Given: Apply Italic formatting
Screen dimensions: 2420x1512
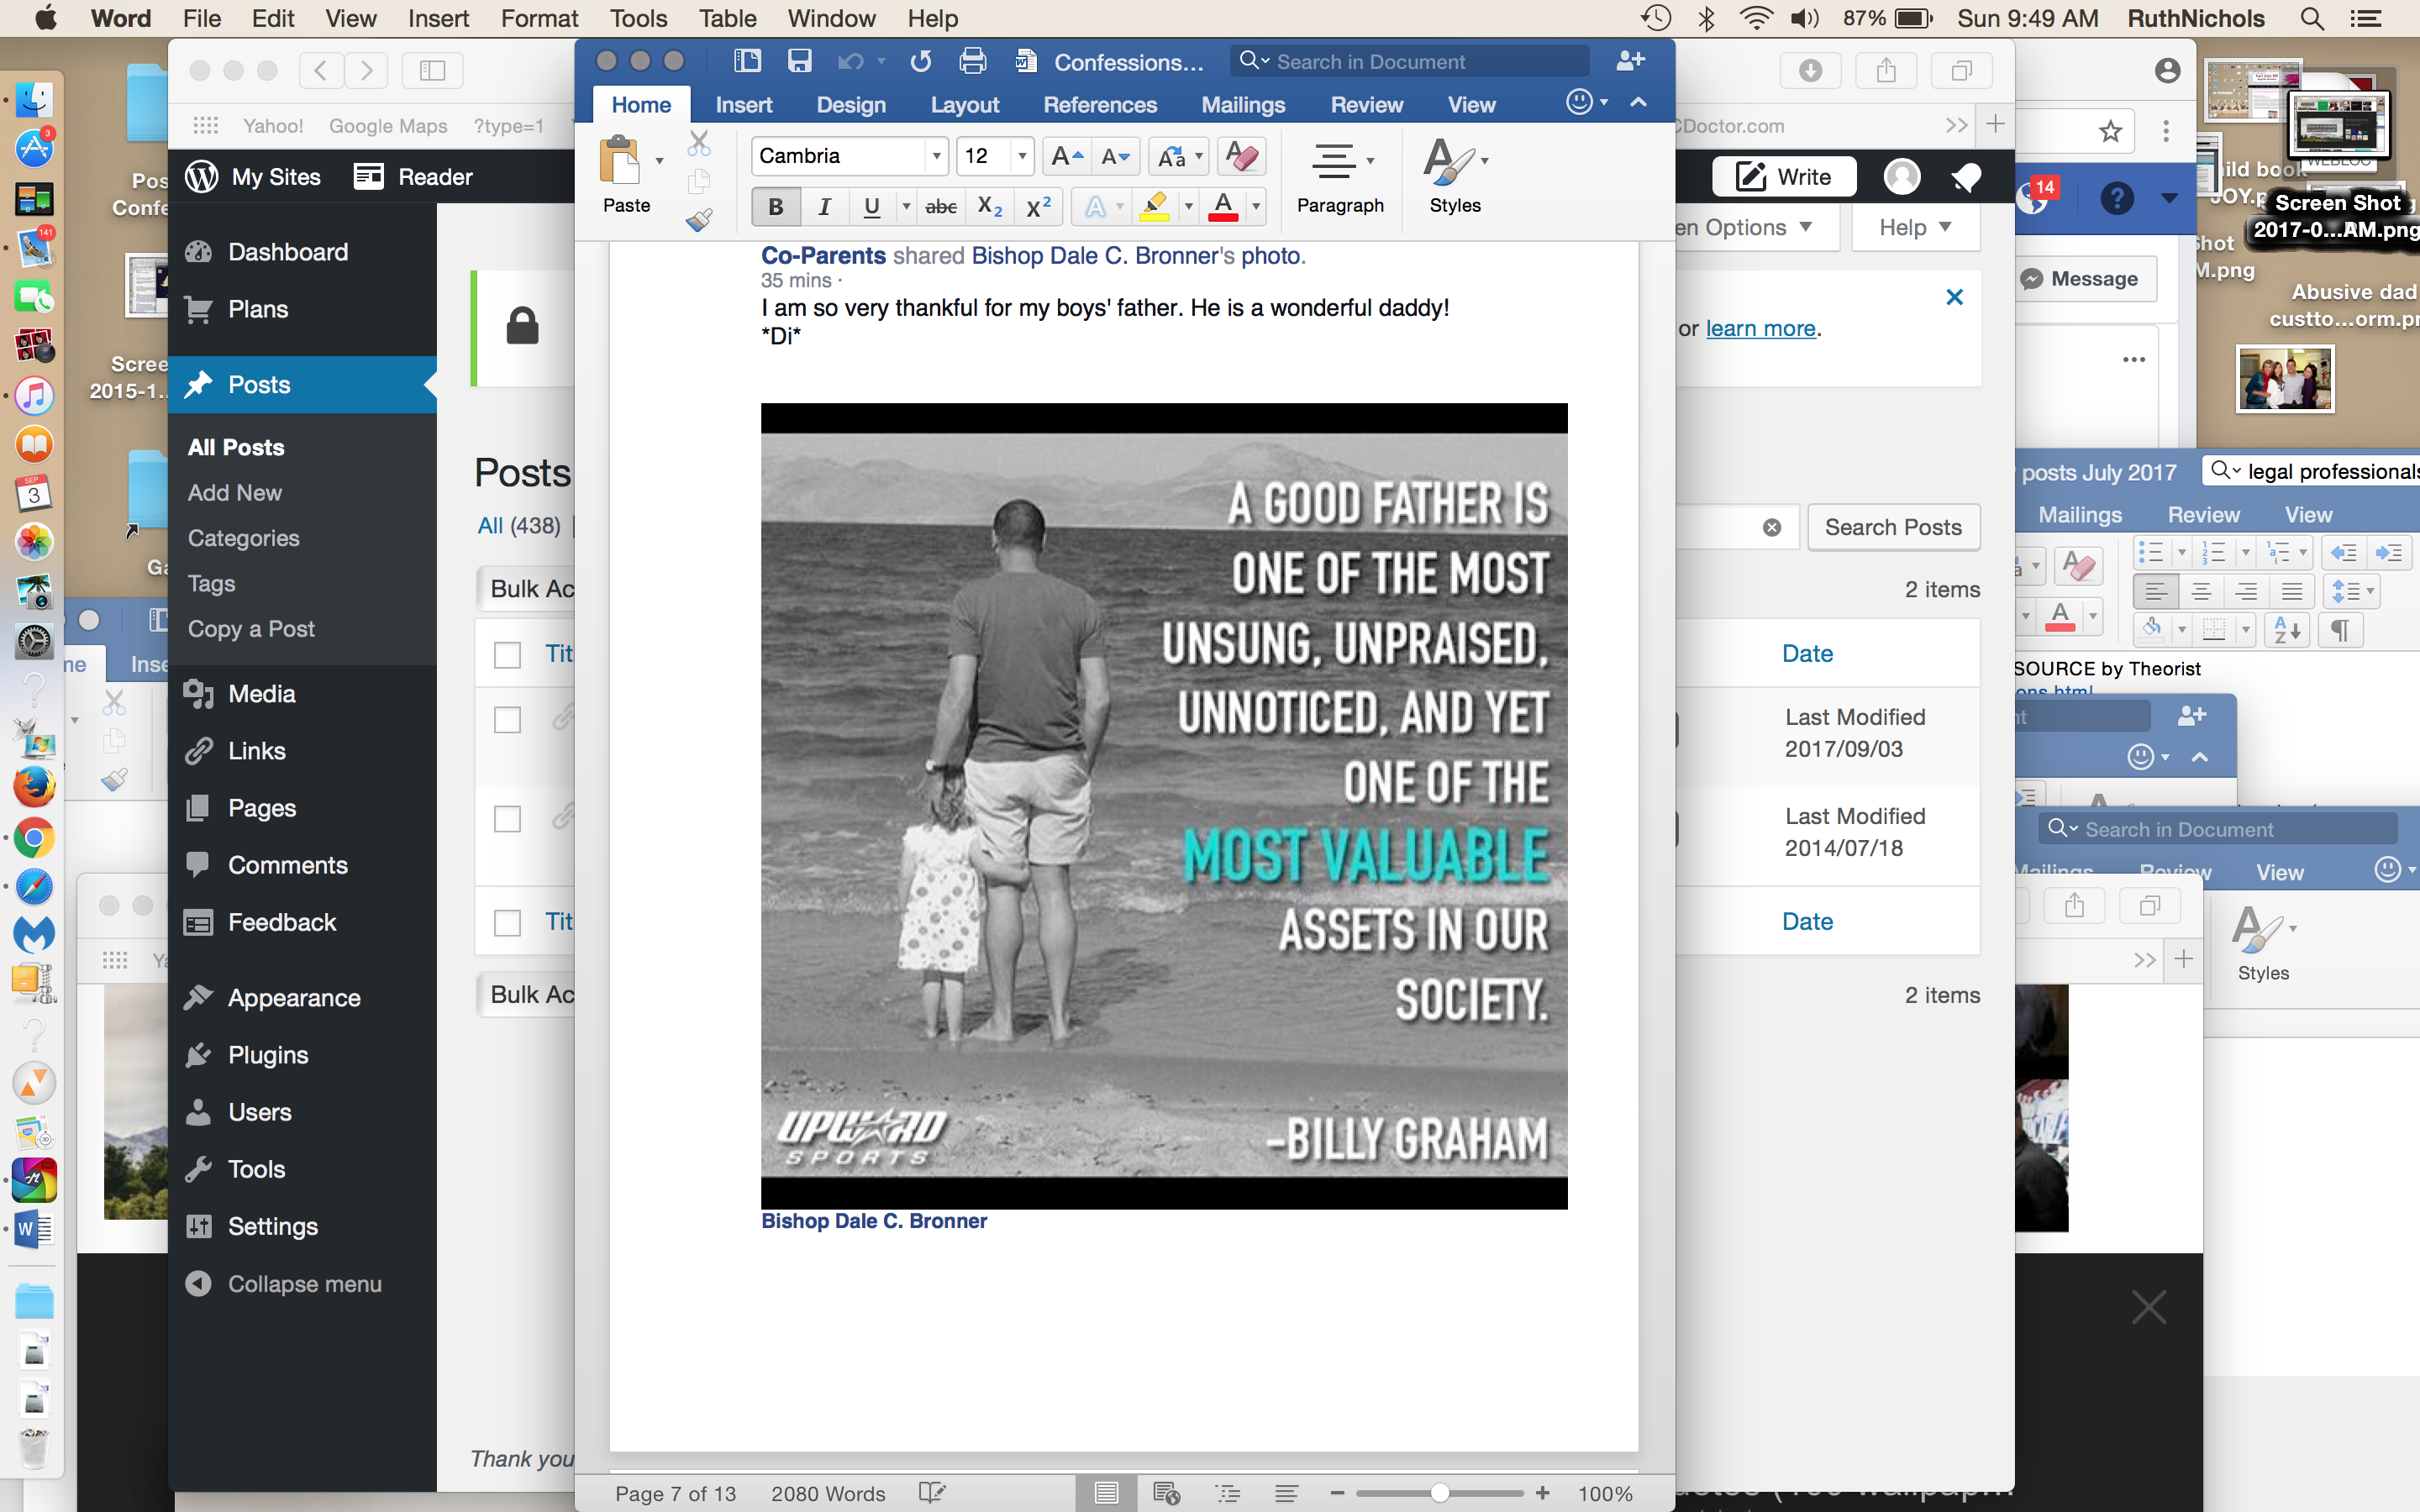Looking at the screenshot, I should [824, 207].
